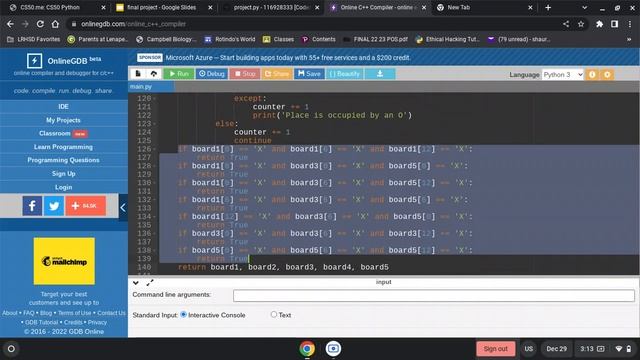This screenshot has height=360, width=640.
Task: Click the Stop button
Action: [x=245, y=74]
